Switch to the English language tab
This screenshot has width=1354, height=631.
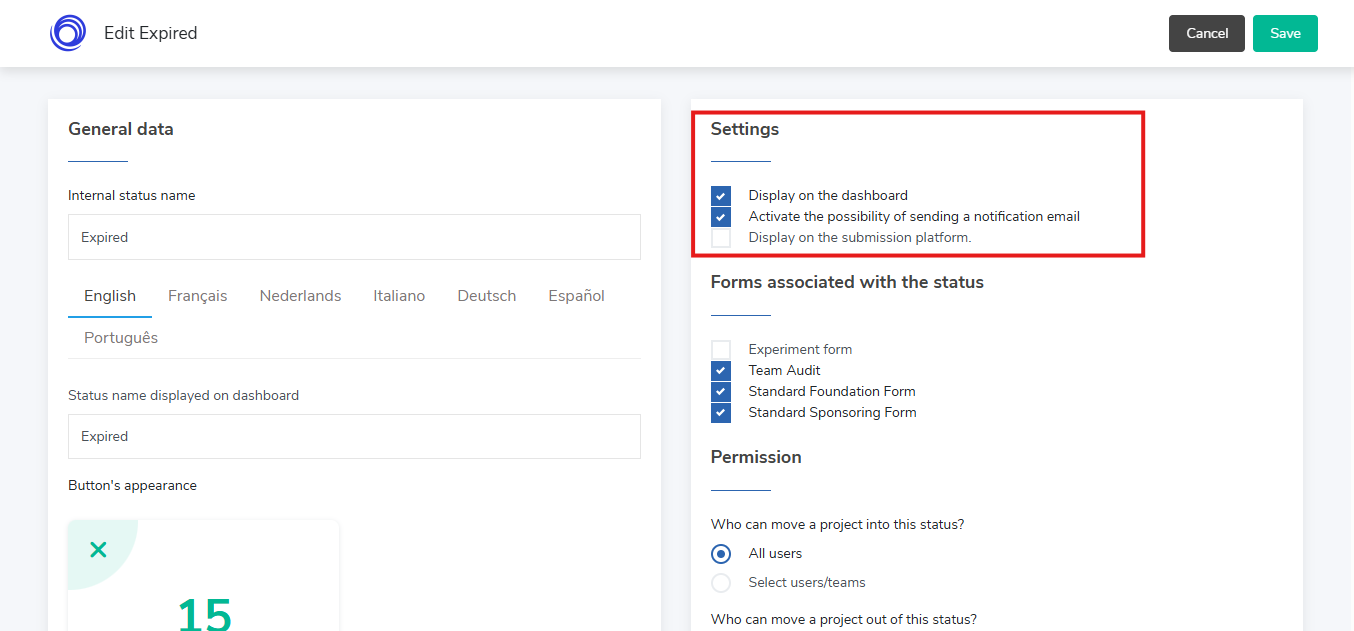click(110, 296)
